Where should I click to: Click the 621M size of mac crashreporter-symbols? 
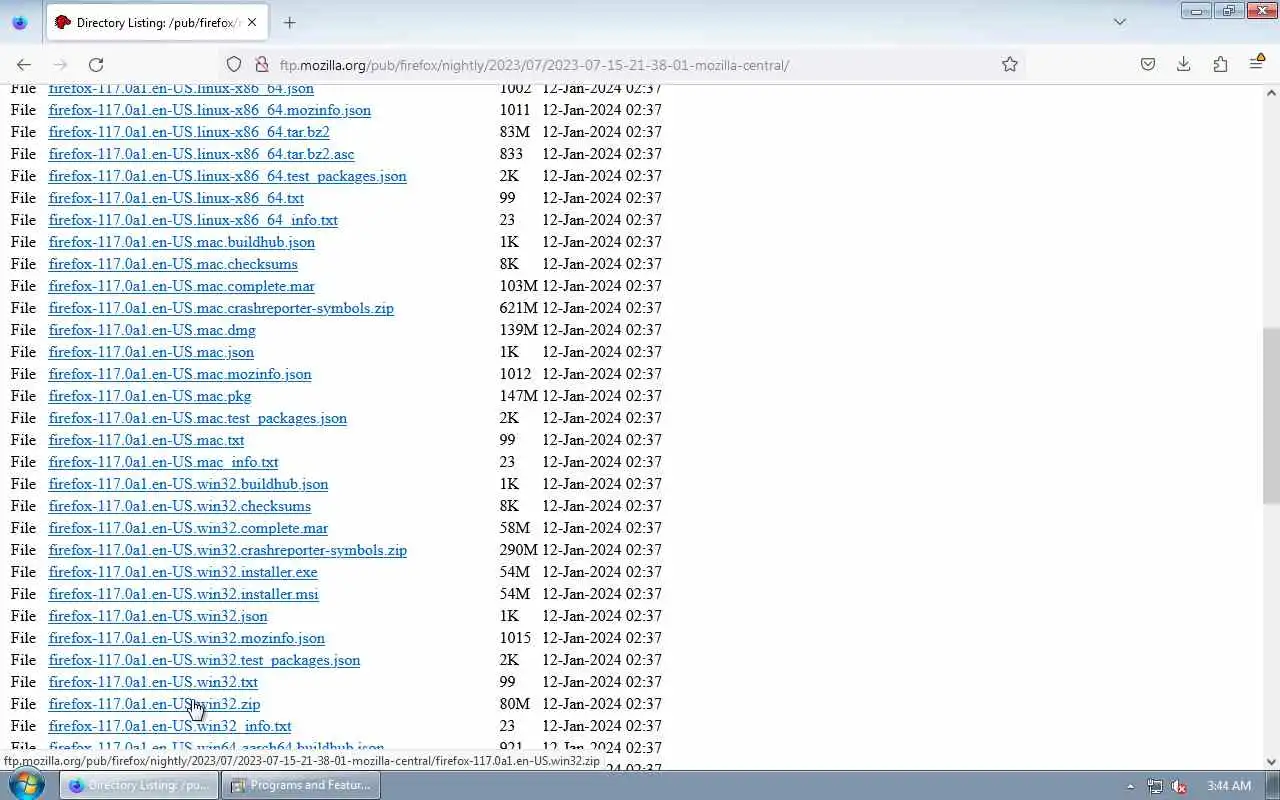pos(519,308)
